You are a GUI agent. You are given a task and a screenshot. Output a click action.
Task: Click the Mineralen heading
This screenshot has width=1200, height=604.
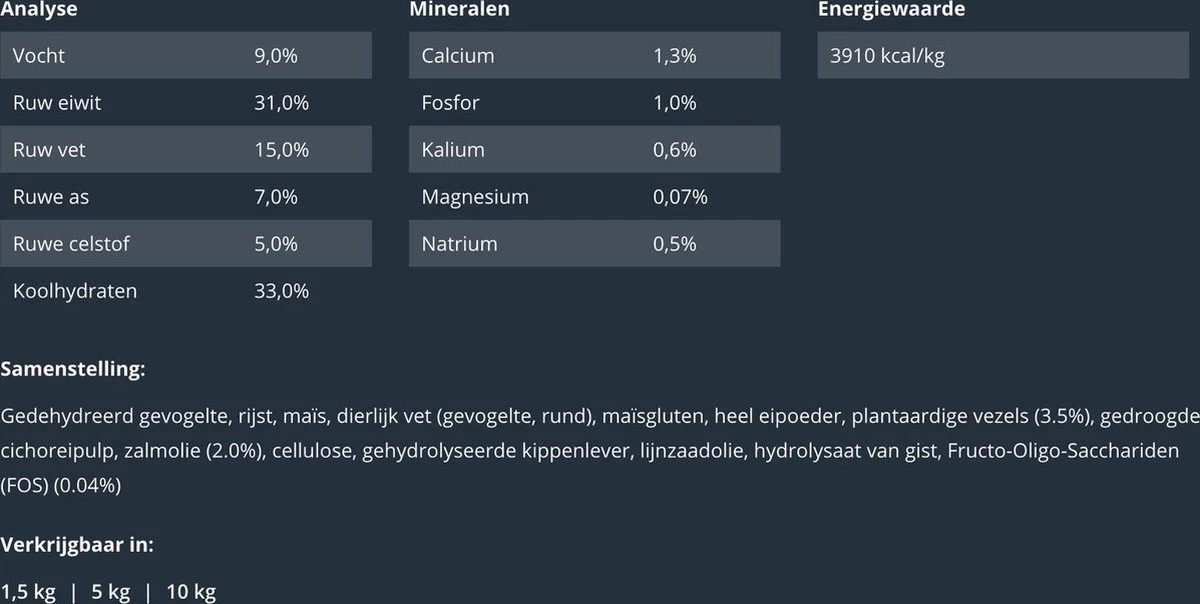459,10
